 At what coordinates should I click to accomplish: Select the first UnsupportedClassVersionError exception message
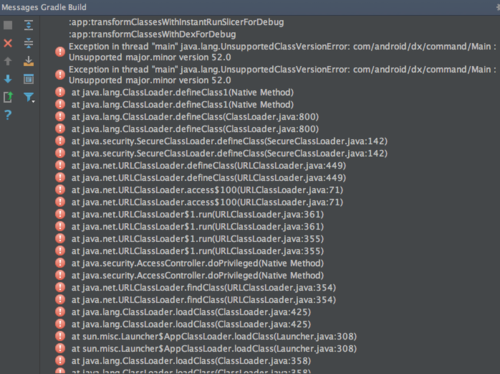tap(282, 52)
